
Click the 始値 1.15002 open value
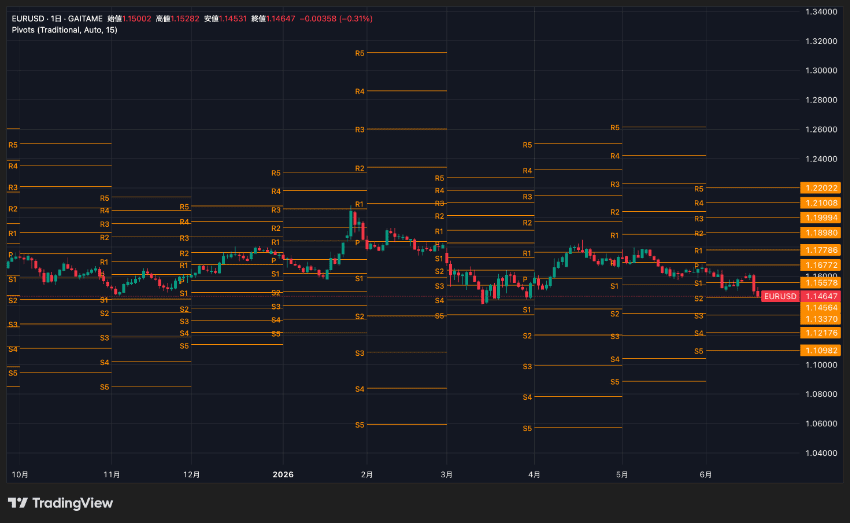129,18
